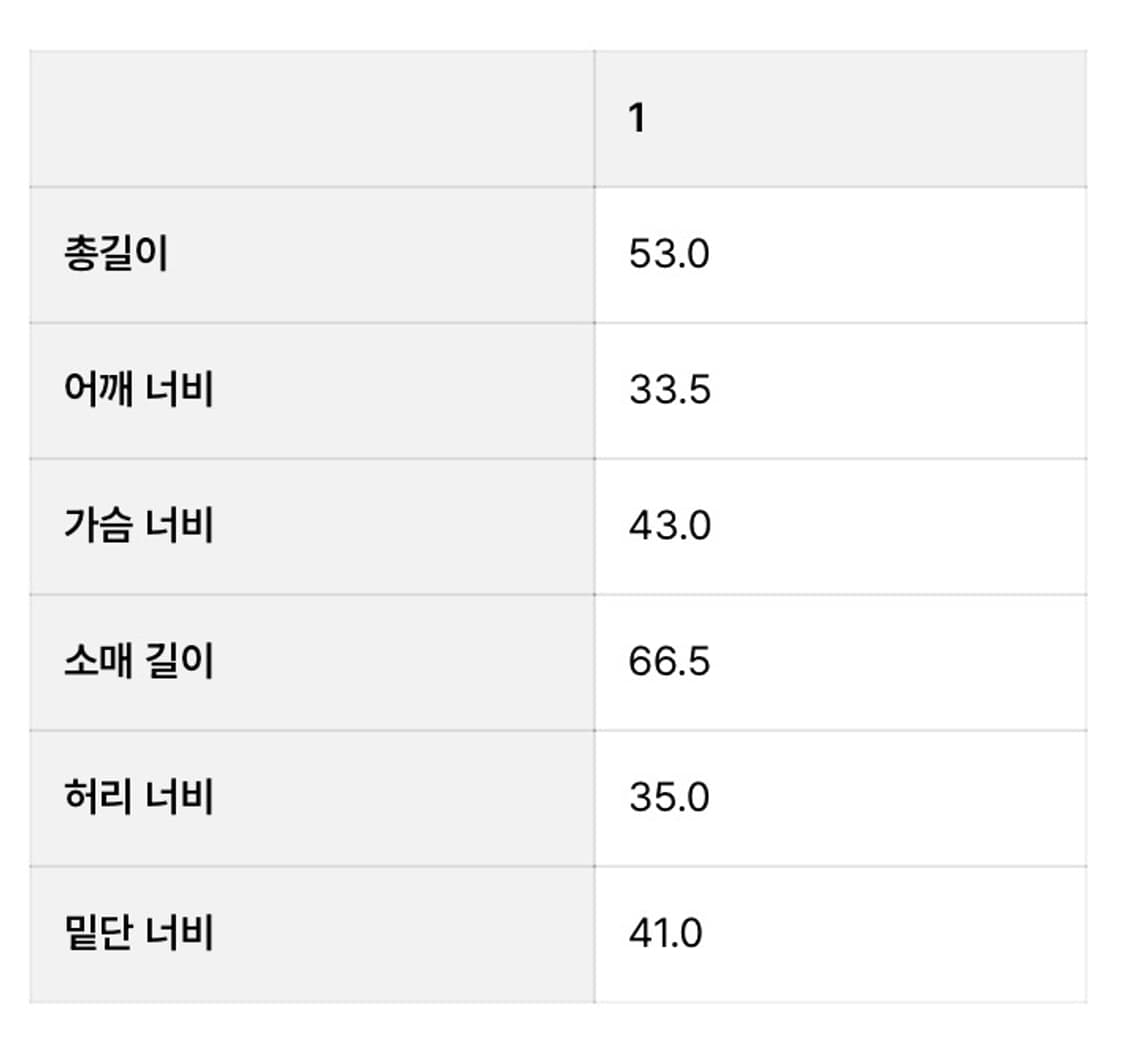Select the 가슴 너비 row label
The height and width of the screenshot is (1054, 1125).
[x=138, y=526]
